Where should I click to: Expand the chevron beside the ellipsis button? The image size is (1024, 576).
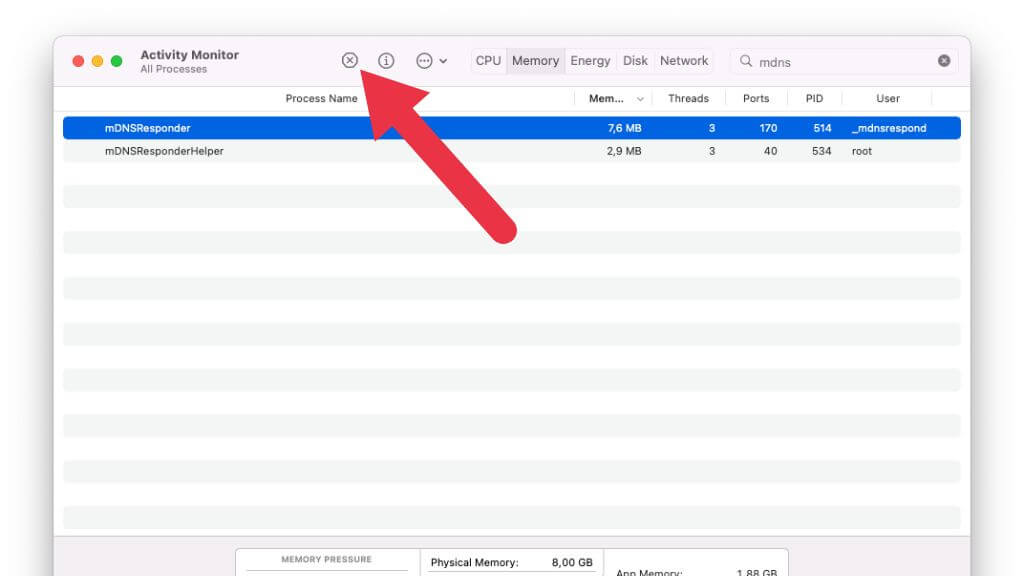443,61
